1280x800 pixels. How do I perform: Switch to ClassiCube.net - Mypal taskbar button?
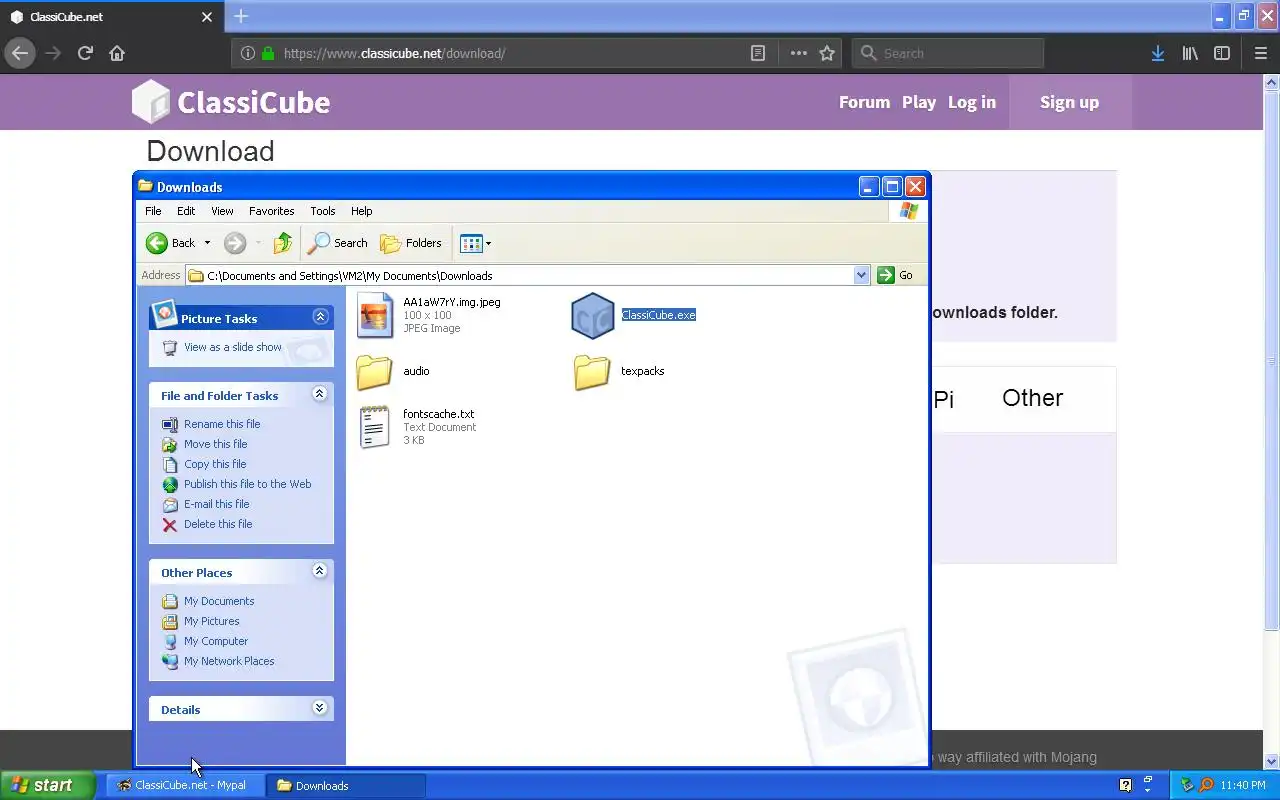click(185, 785)
